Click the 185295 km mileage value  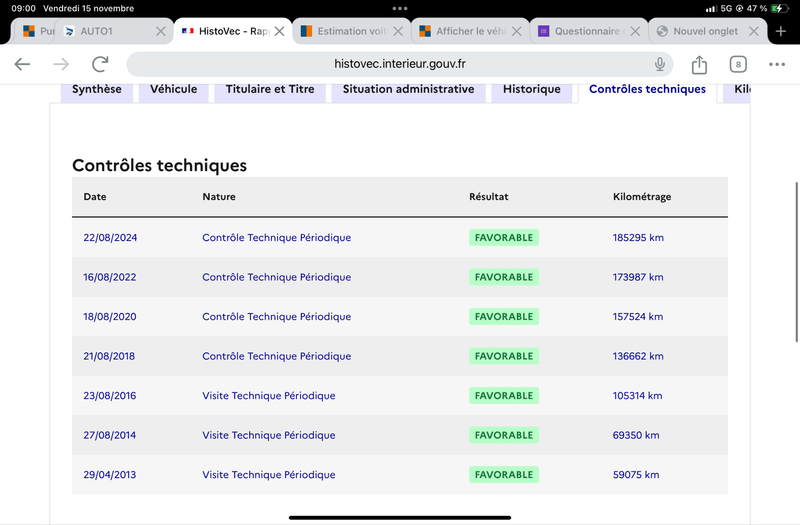coord(638,238)
